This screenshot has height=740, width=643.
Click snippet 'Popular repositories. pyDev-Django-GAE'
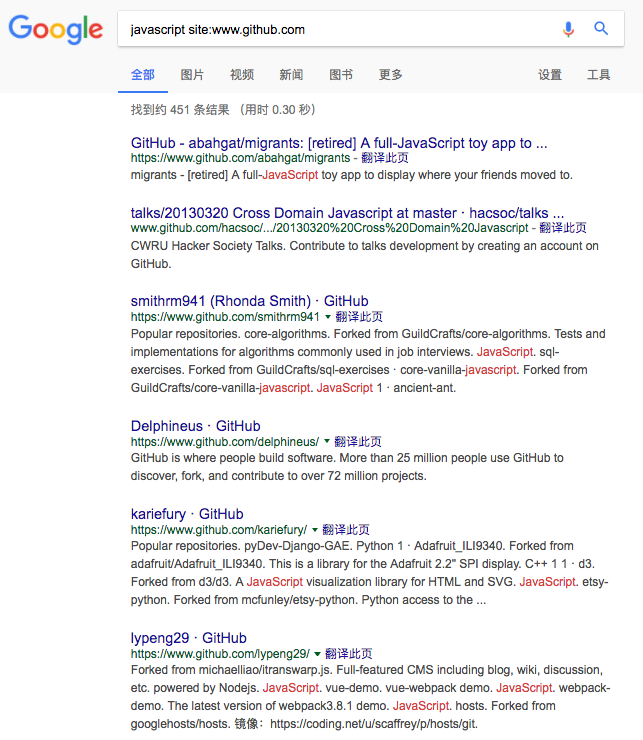point(241,546)
